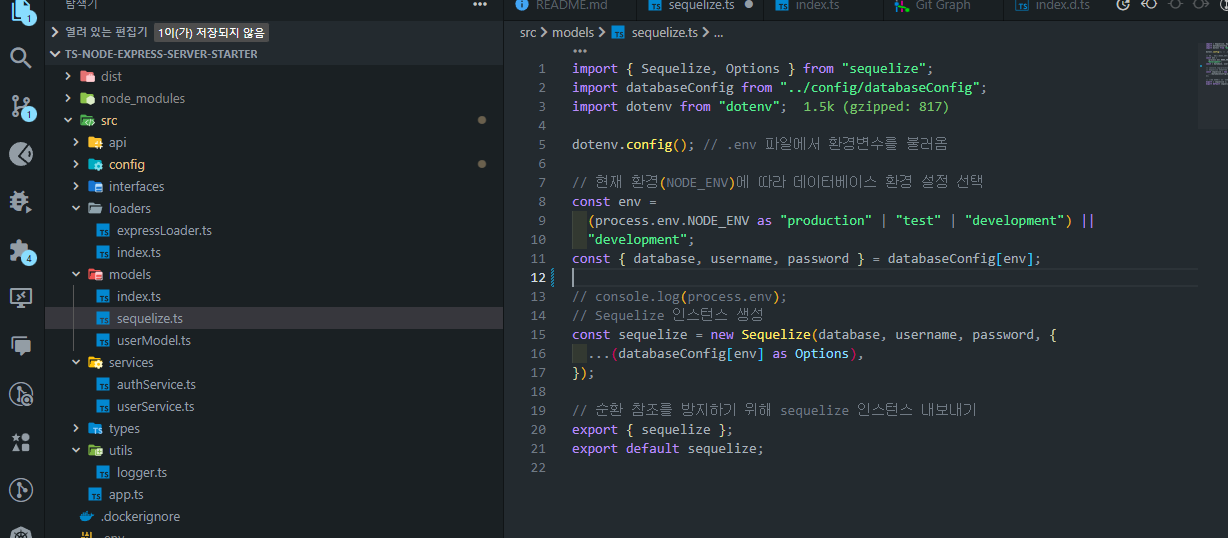Click 'new Sequelize' on line 15
The image size is (1228, 538).
(760, 334)
